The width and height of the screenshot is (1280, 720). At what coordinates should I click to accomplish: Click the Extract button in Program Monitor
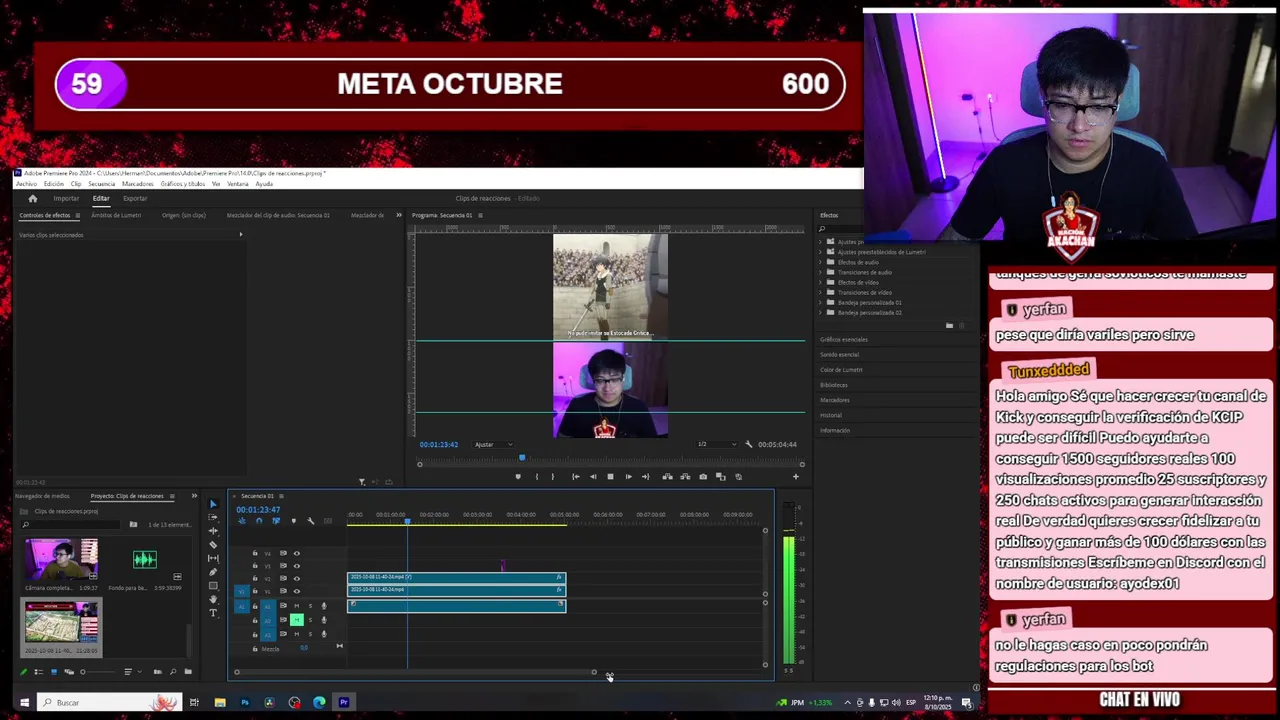[x=684, y=477]
